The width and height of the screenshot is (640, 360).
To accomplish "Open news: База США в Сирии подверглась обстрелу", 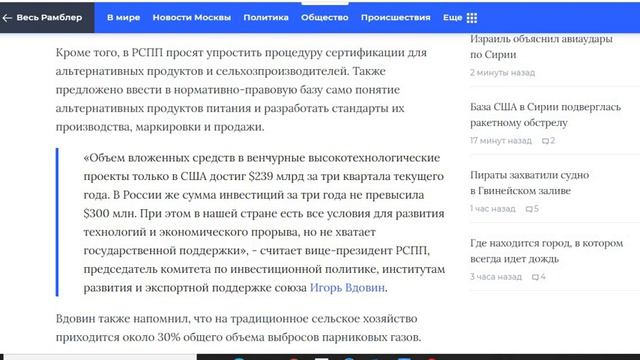I will click(x=545, y=115).
